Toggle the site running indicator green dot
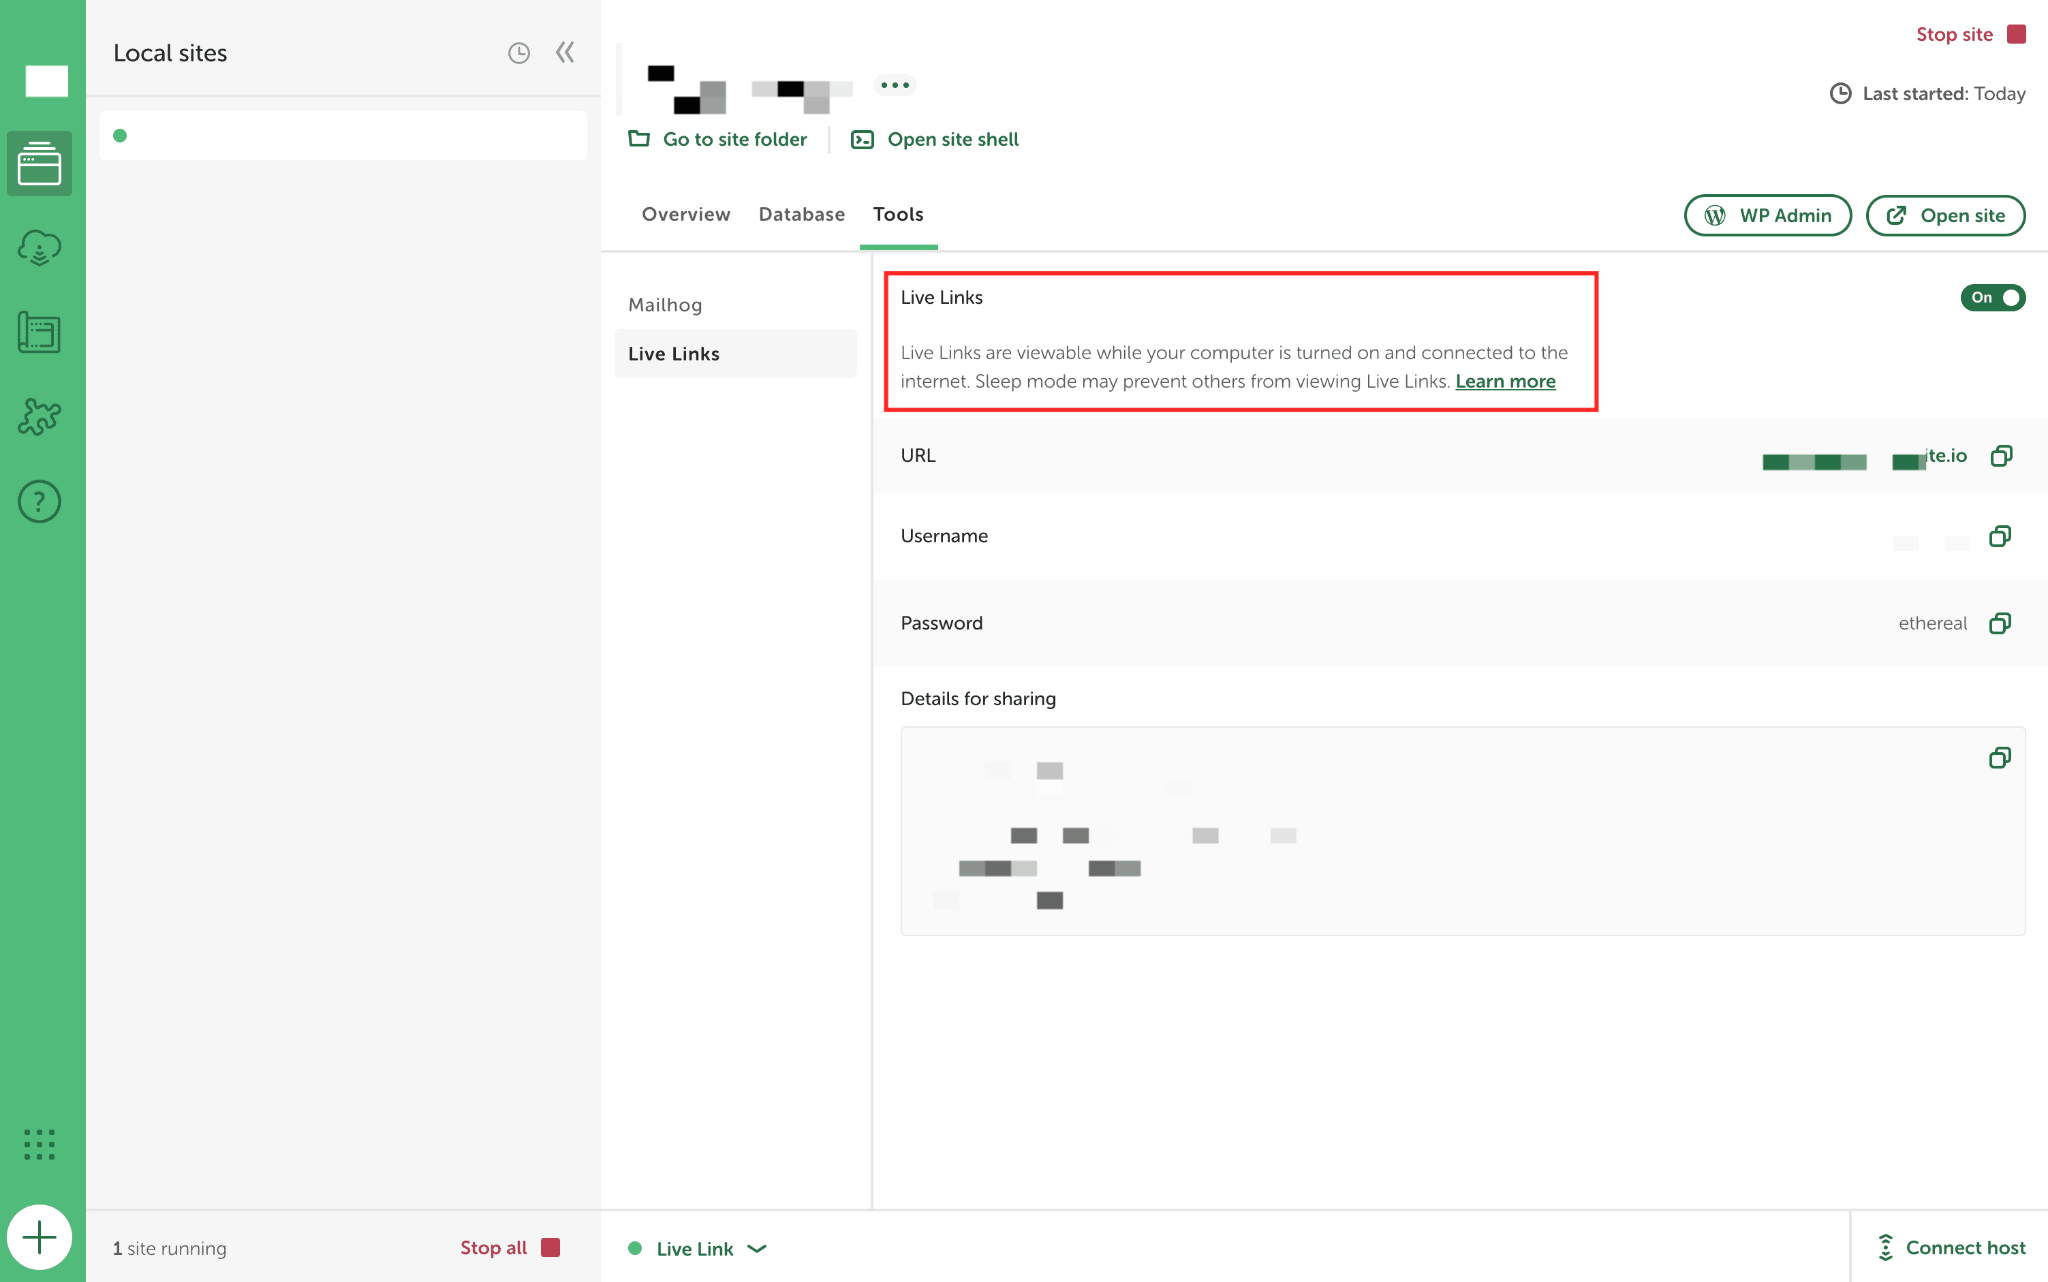 coord(121,136)
